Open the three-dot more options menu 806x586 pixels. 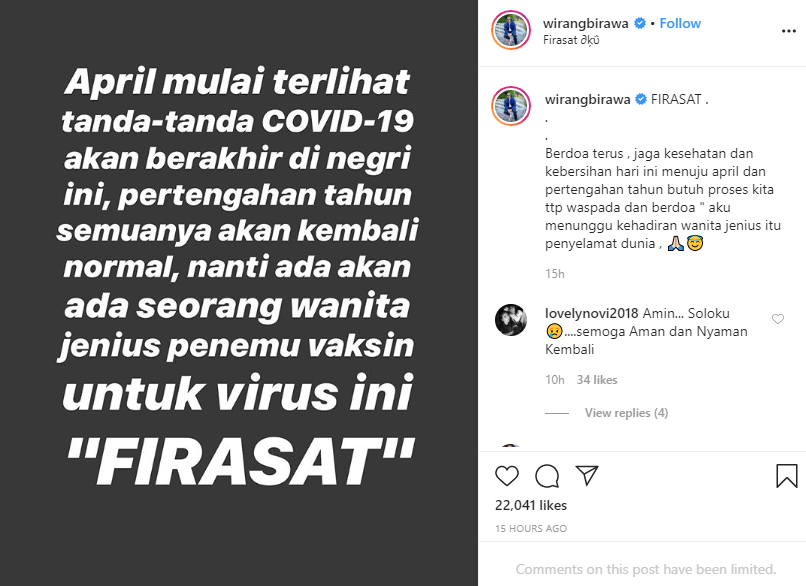click(789, 31)
